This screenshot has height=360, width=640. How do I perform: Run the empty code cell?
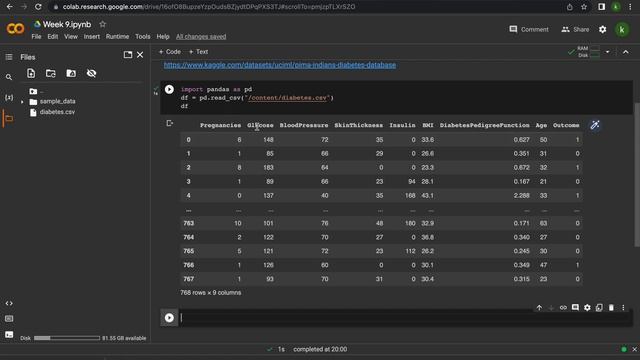169,318
